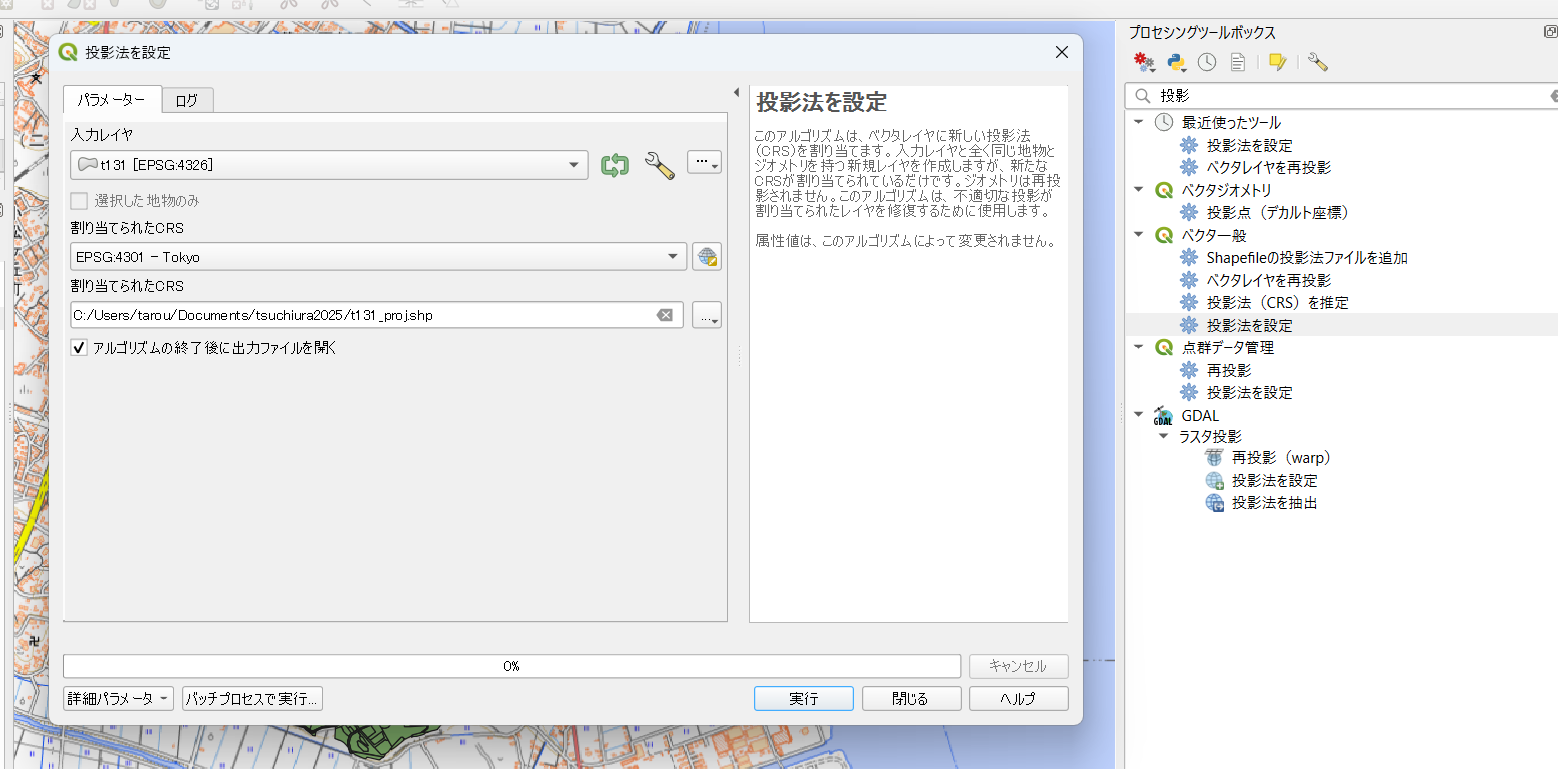Select ベクタレイヤを再投影 under ベクタ一般
This screenshot has height=769, width=1558.
[1269, 280]
